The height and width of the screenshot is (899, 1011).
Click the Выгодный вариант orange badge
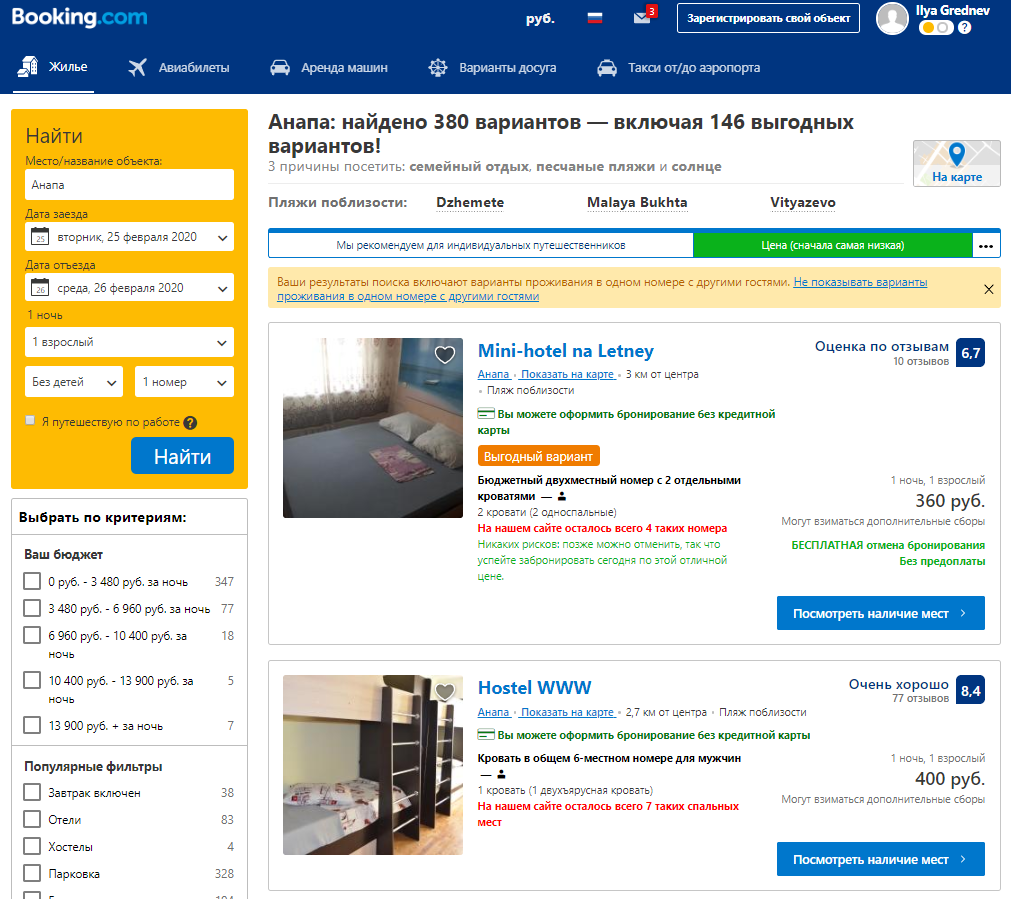538,456
